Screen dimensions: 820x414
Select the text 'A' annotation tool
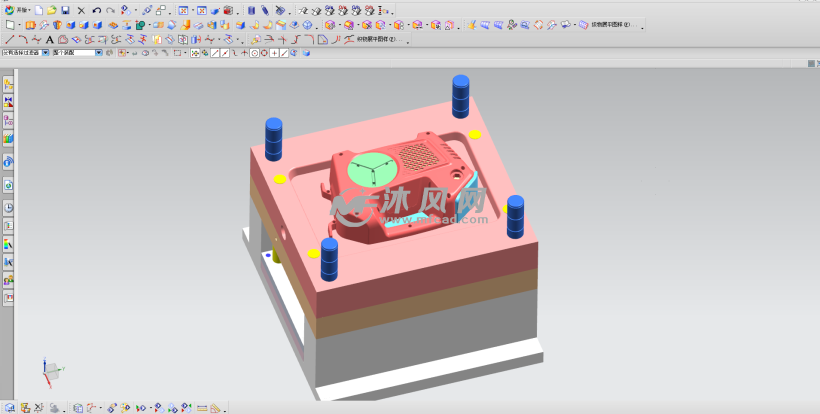pyautogui.click(x=49, y=39)
